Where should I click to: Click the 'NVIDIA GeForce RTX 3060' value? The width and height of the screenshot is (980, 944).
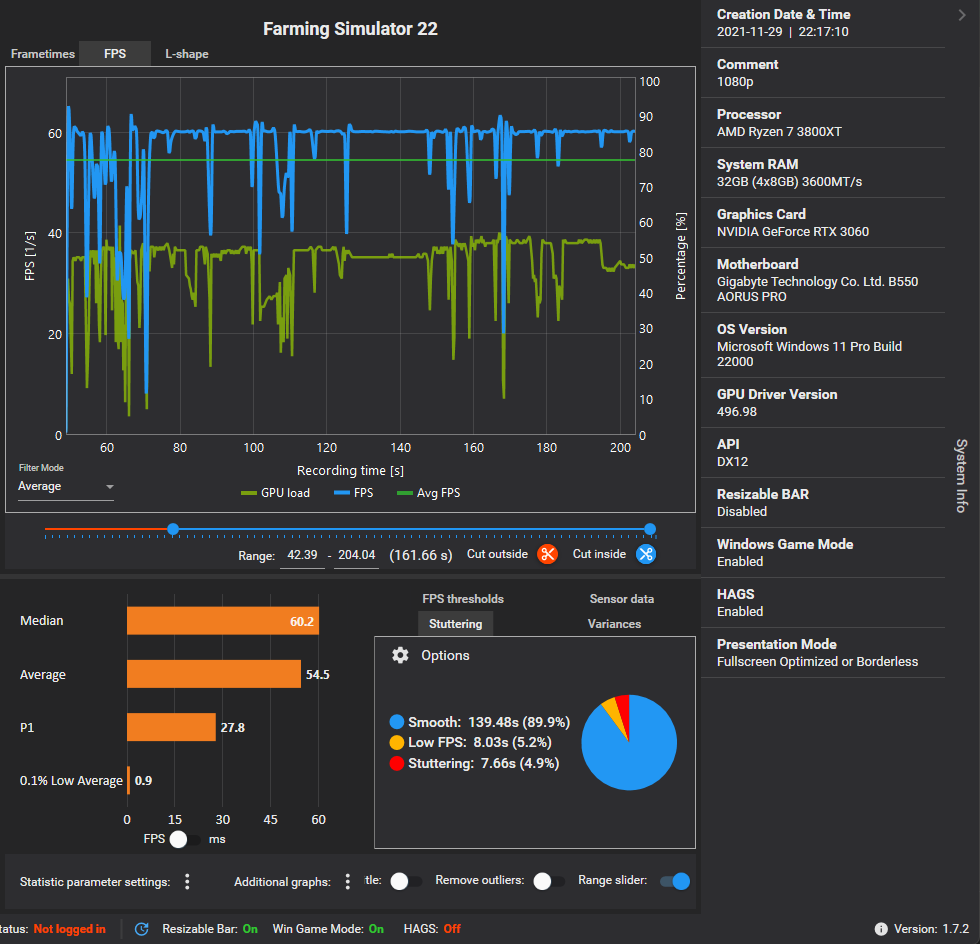pos(792,232)
